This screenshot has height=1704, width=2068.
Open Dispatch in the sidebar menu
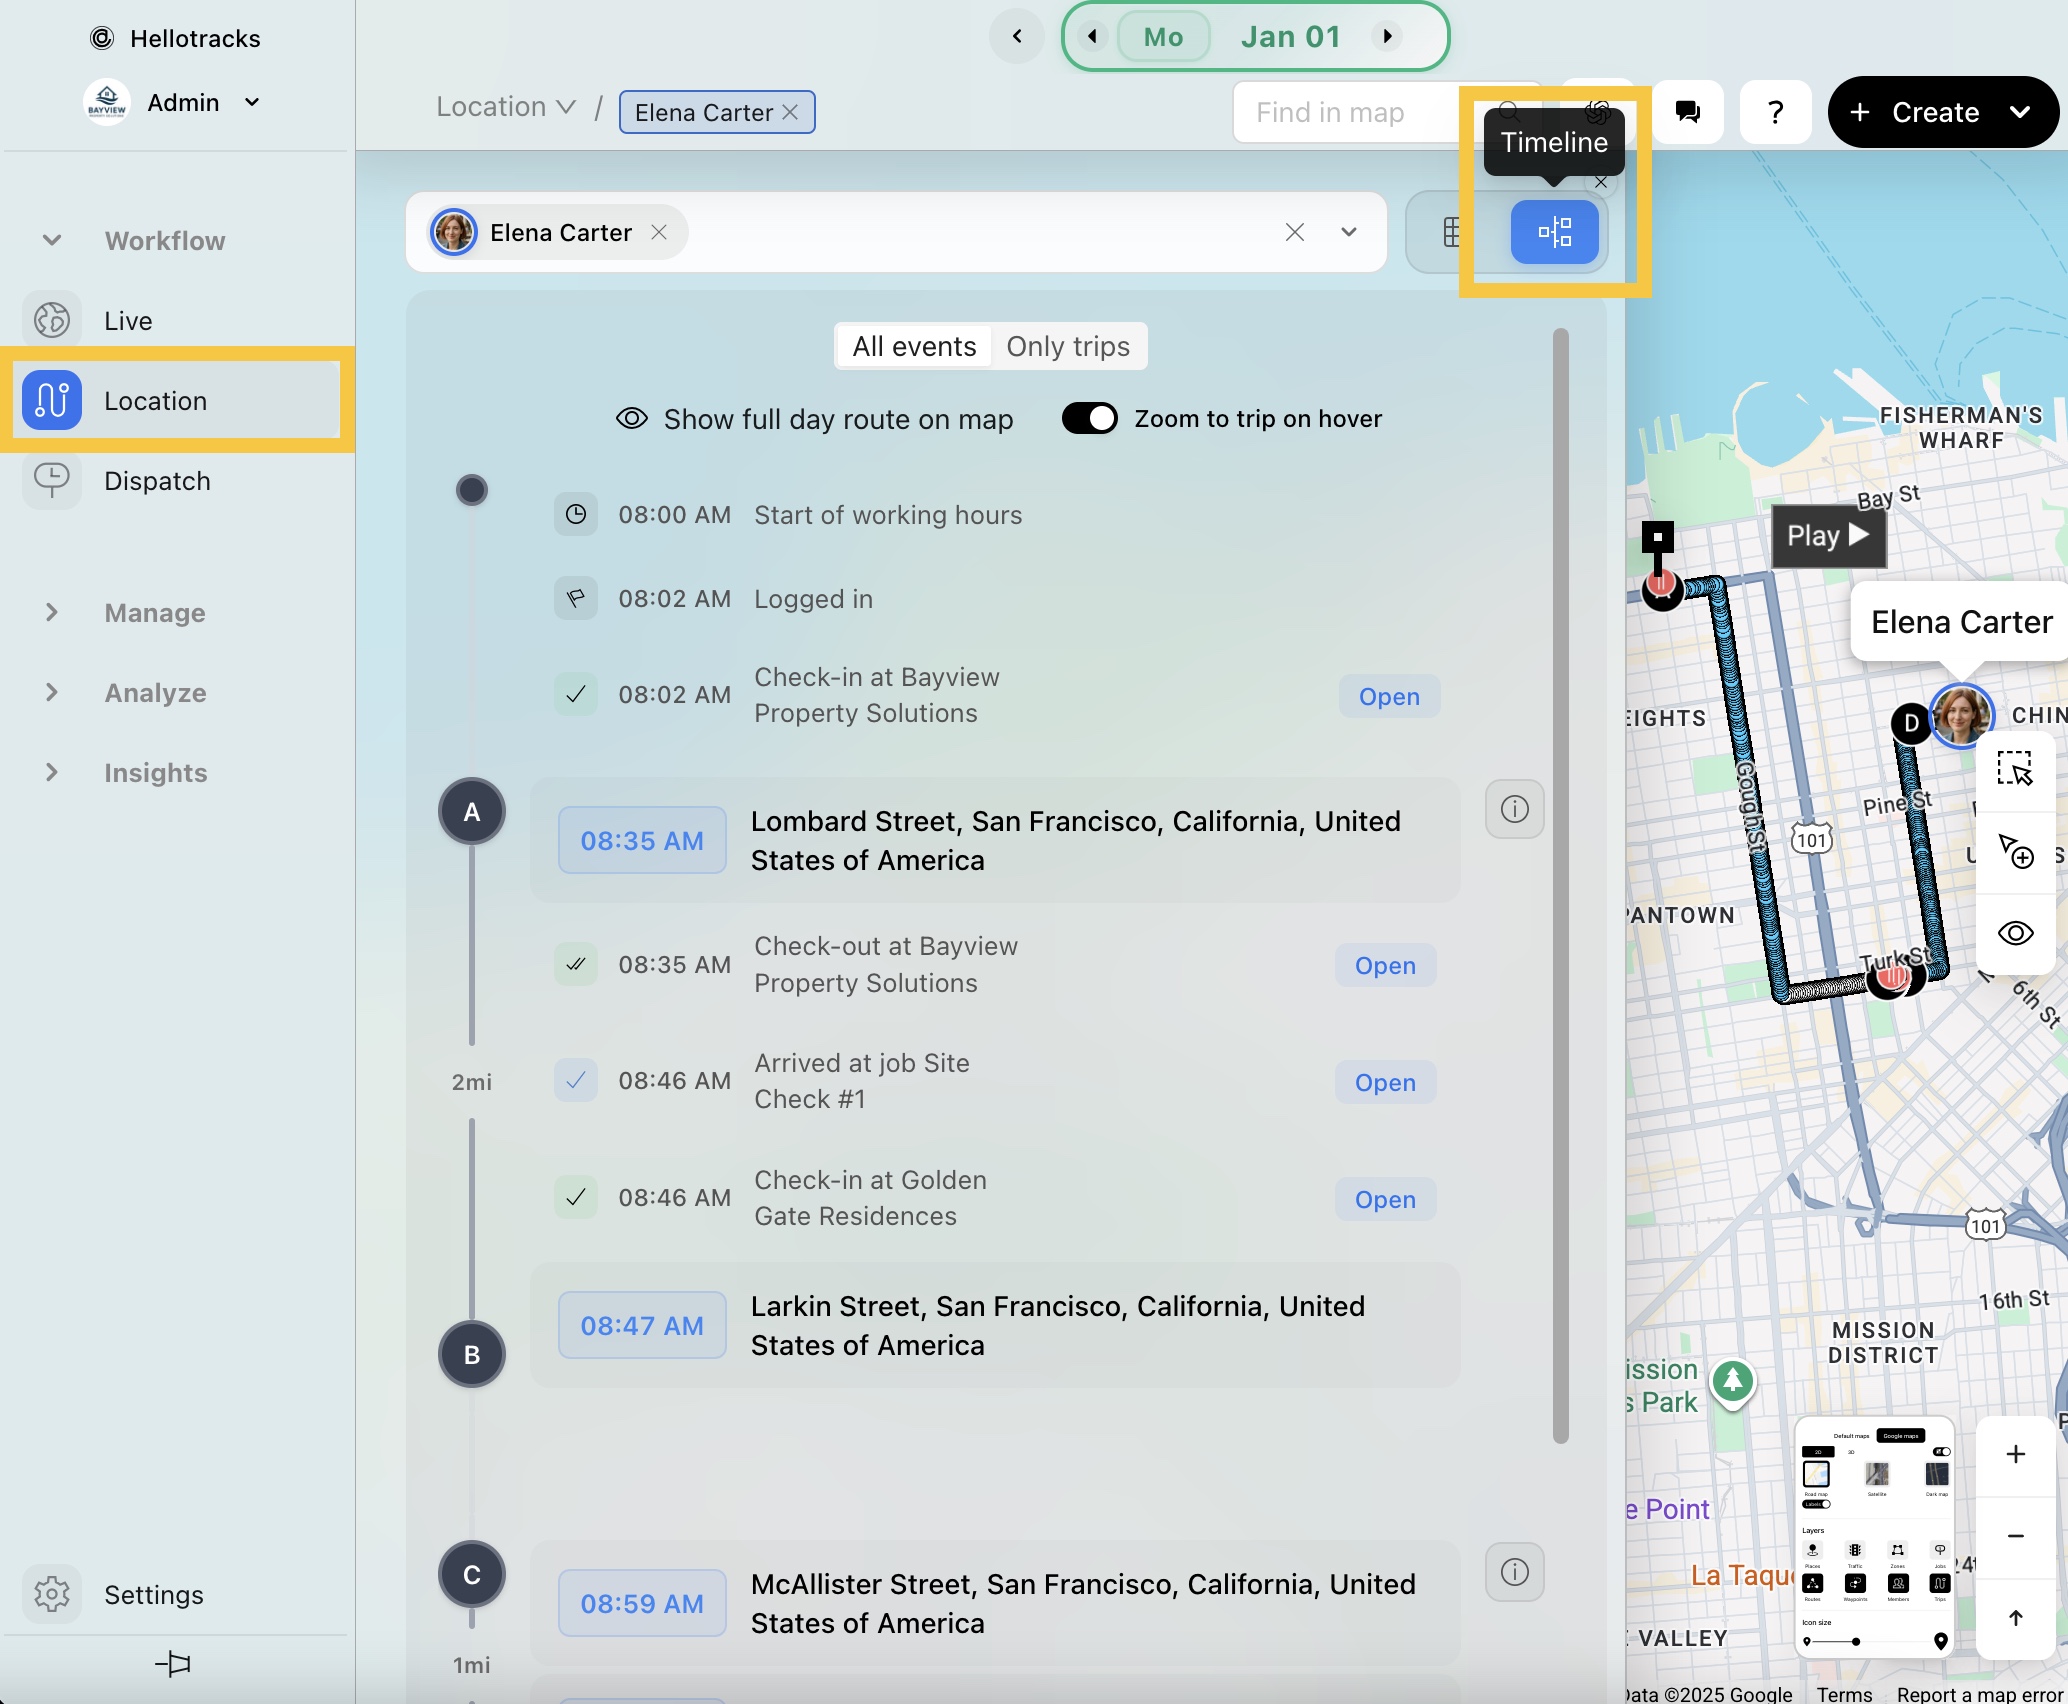click(157, 481)
